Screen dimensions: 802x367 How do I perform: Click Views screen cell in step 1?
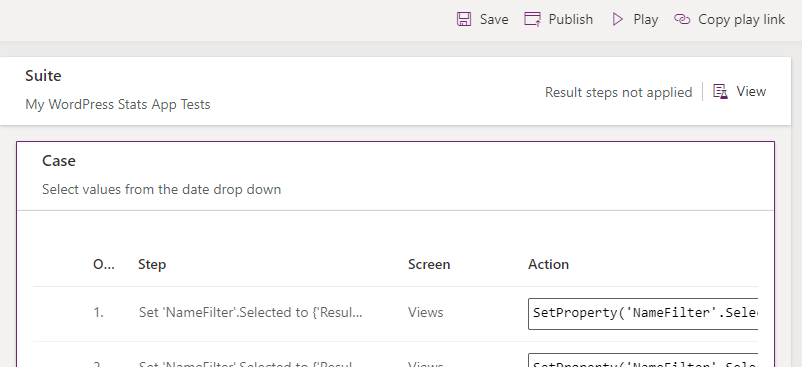(x=426, y=312)
